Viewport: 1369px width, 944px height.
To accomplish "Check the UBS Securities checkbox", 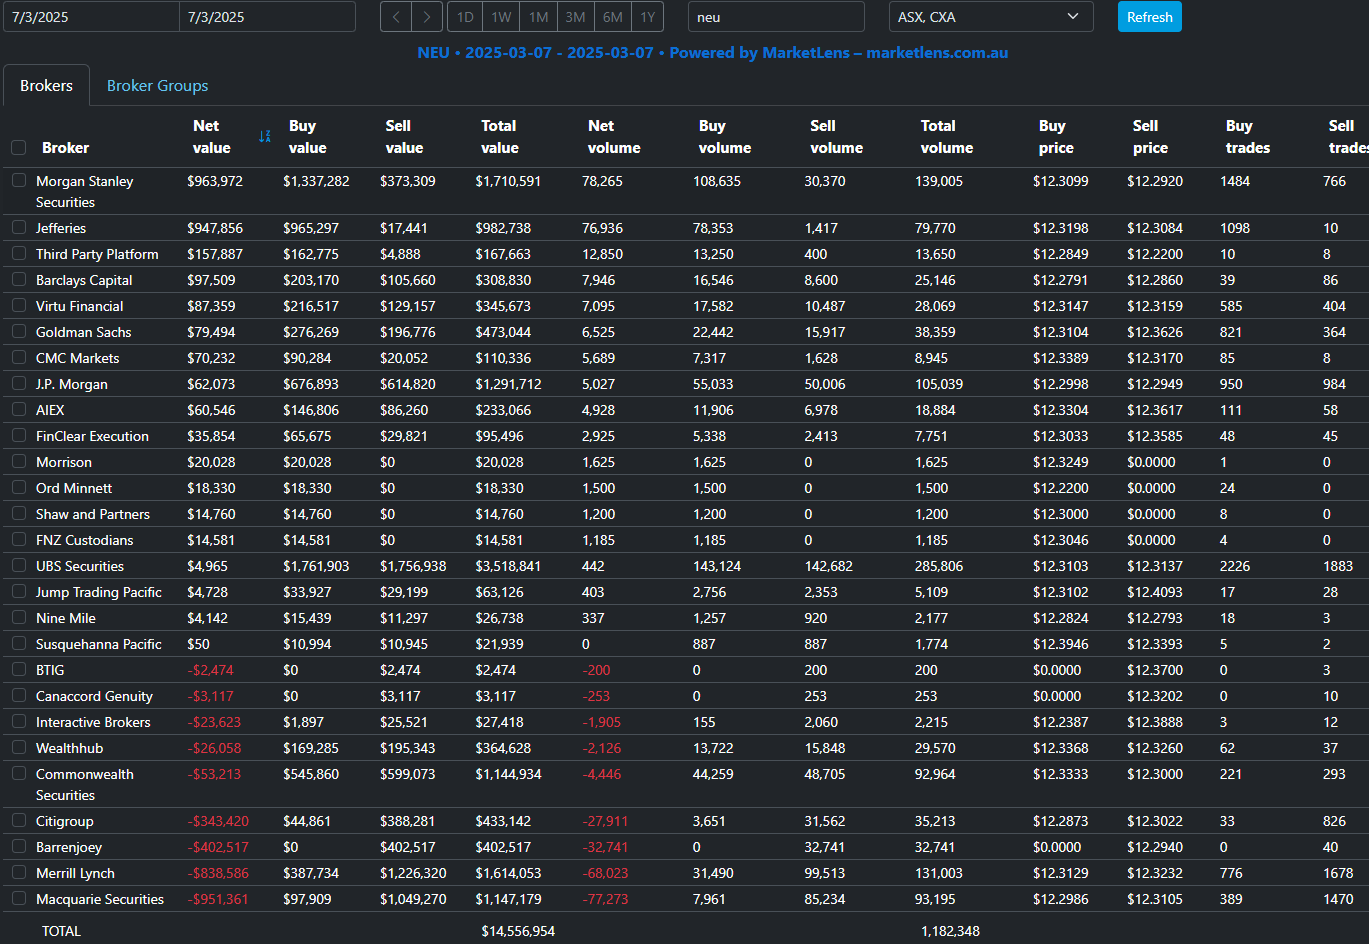I will [19, 566].
